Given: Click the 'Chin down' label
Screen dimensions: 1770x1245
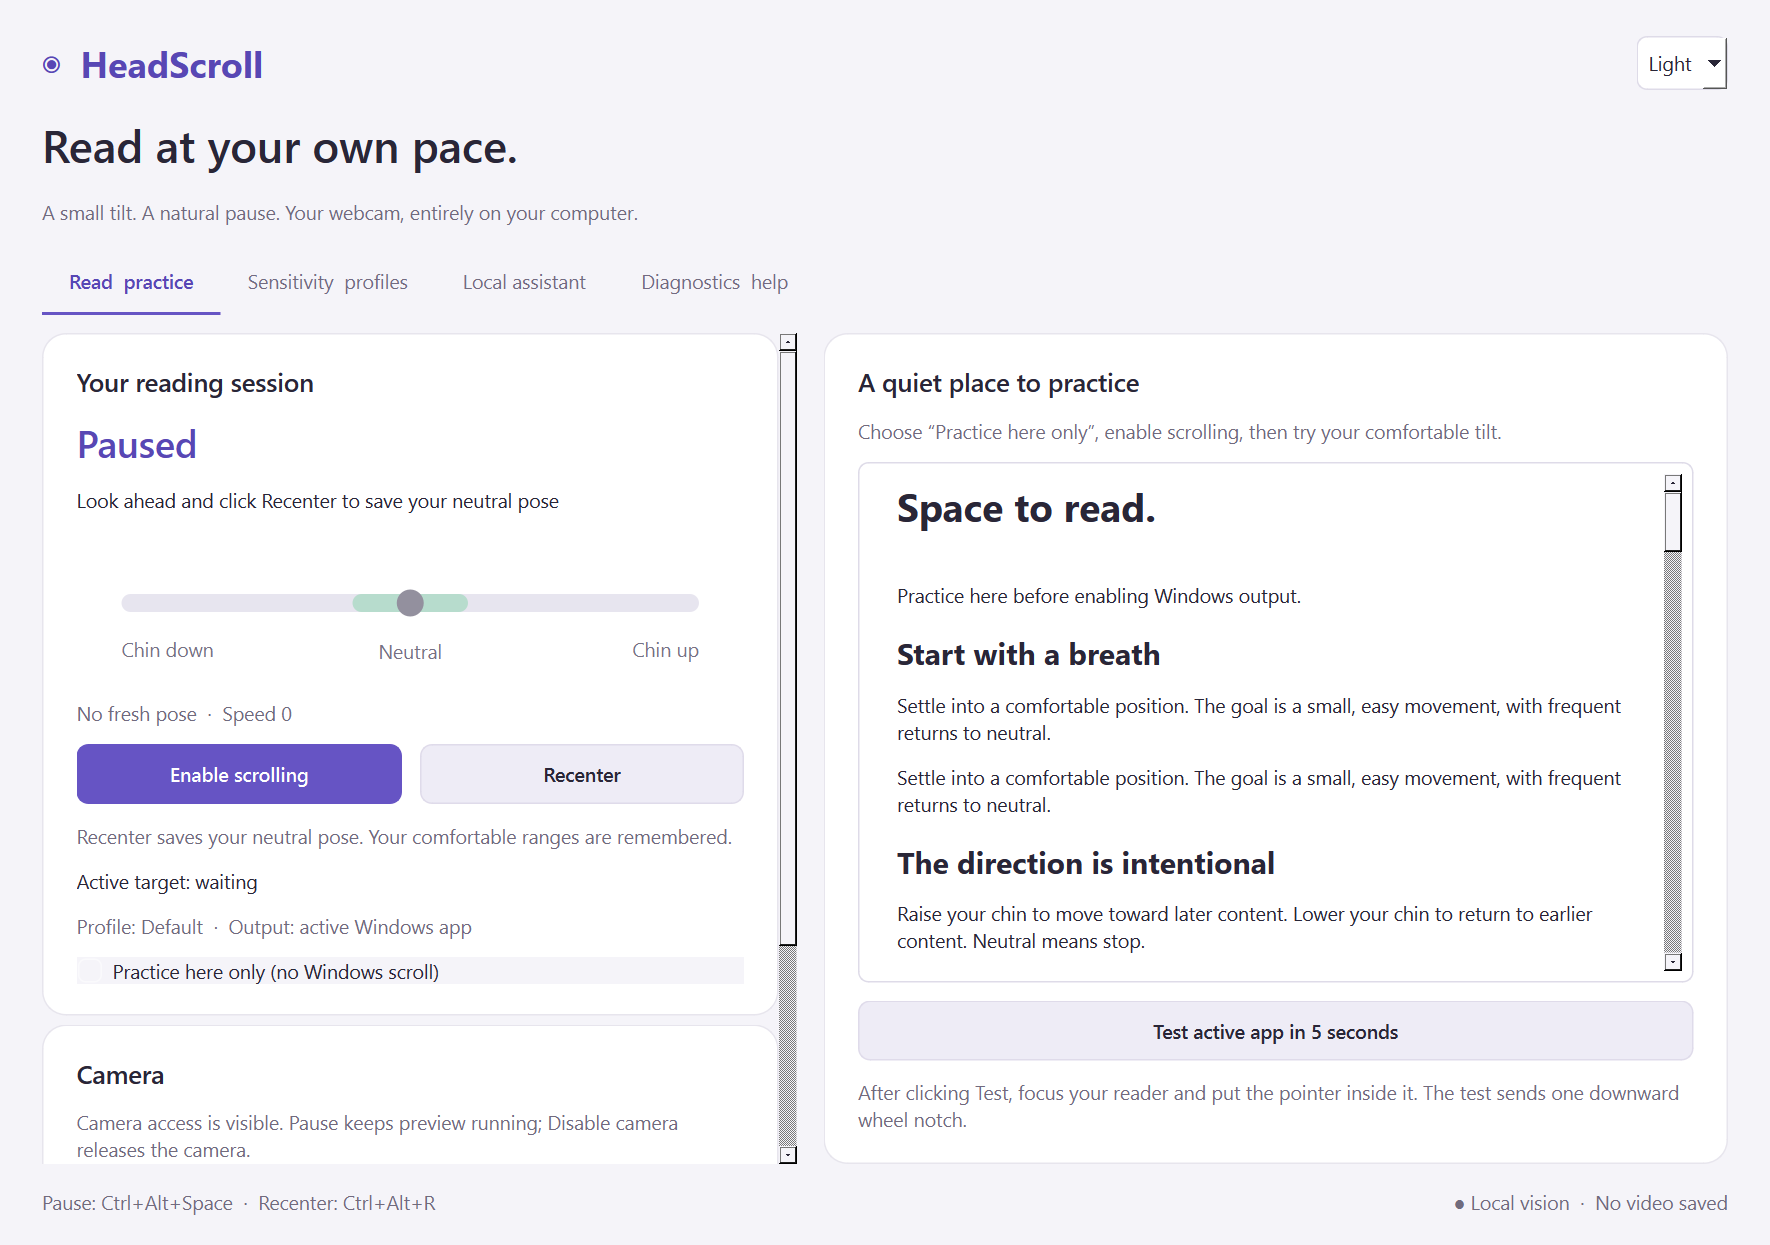Looking at the screenshot, I should coord(167,650).
